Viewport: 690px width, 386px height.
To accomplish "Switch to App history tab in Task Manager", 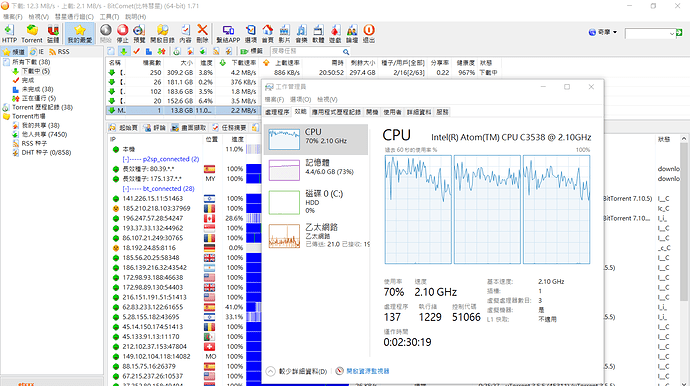I will click(x=336, y=112).
